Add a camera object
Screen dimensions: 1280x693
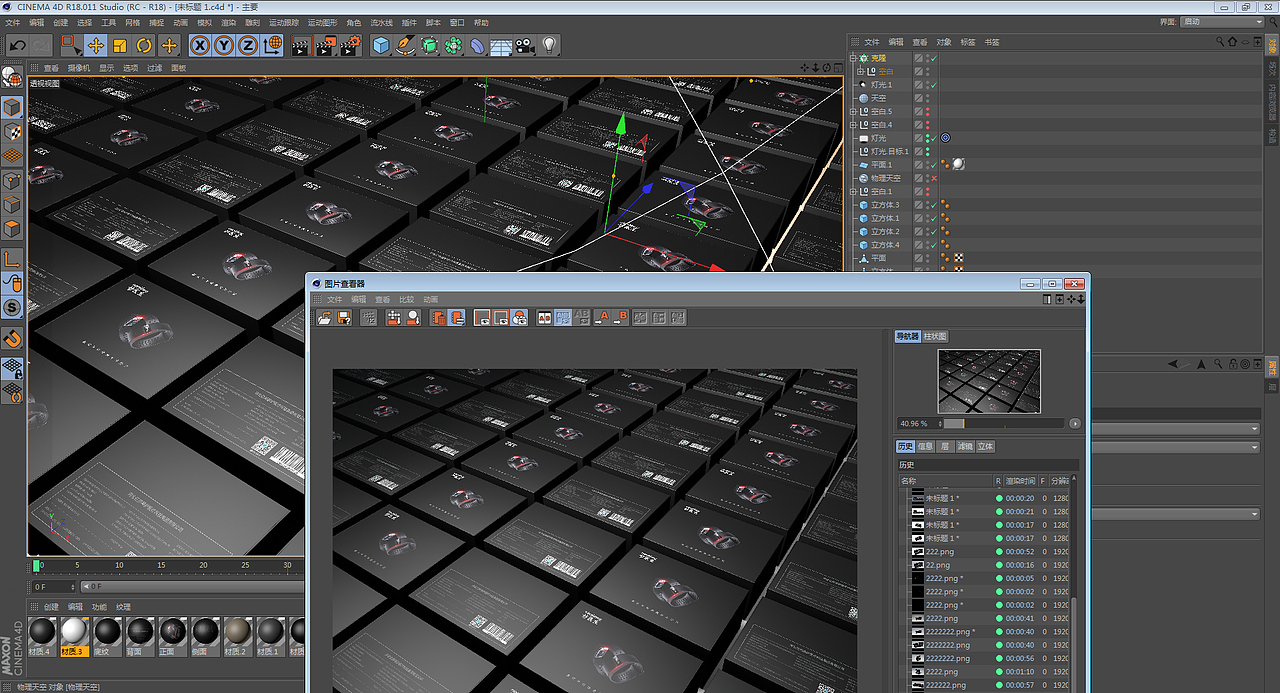click(525, 45)
